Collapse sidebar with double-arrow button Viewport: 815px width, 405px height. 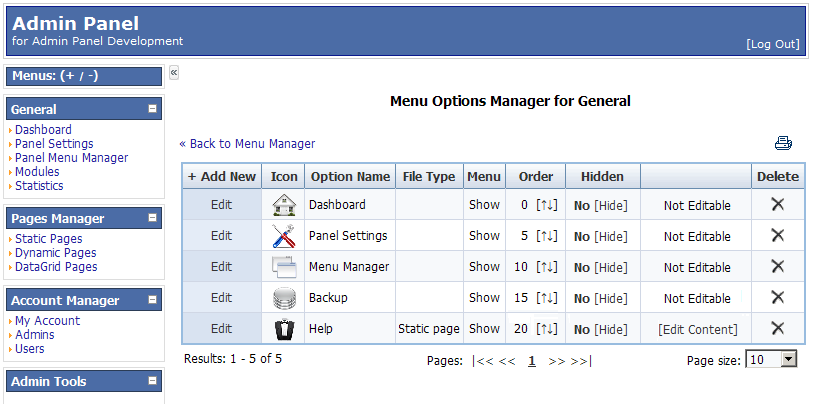pyautogui.click(x=174, y=73)
